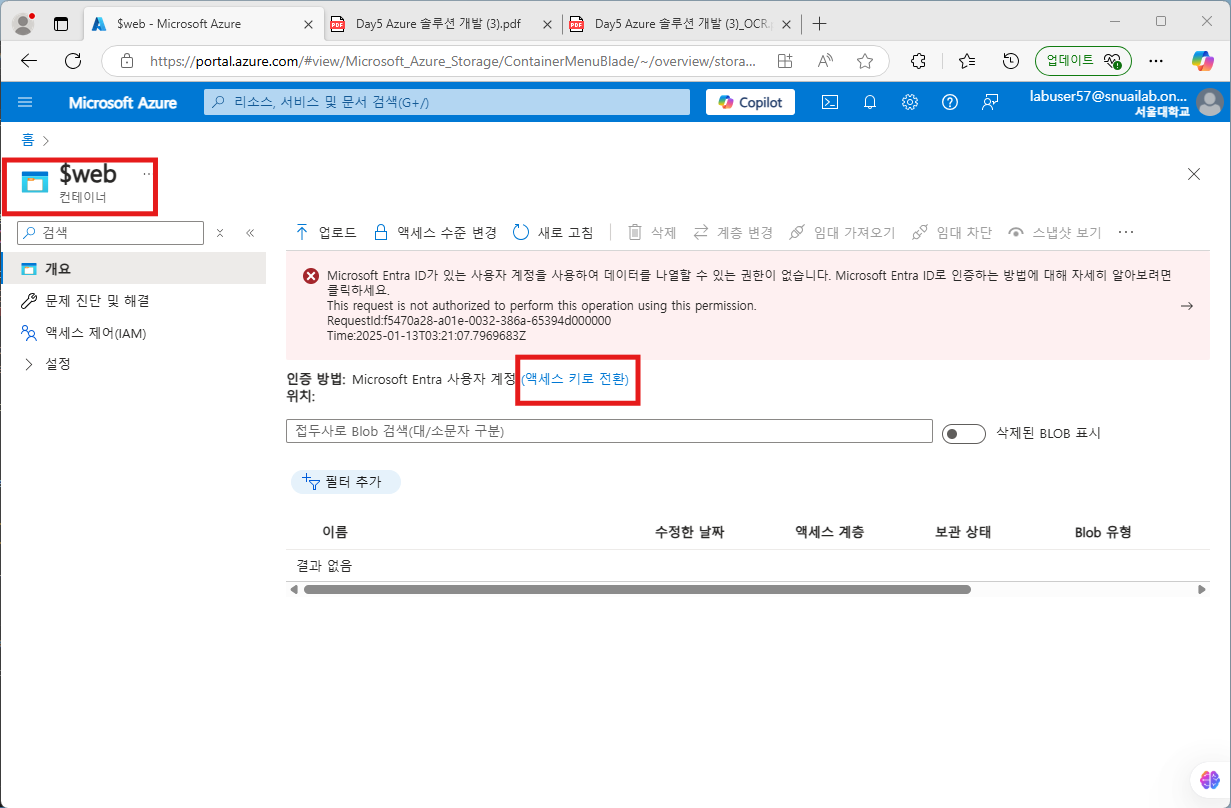This screenshot has width=1231, height=808.
Task: Click the 액세스 키로 전환 link
Action: [x=575, y=379]
